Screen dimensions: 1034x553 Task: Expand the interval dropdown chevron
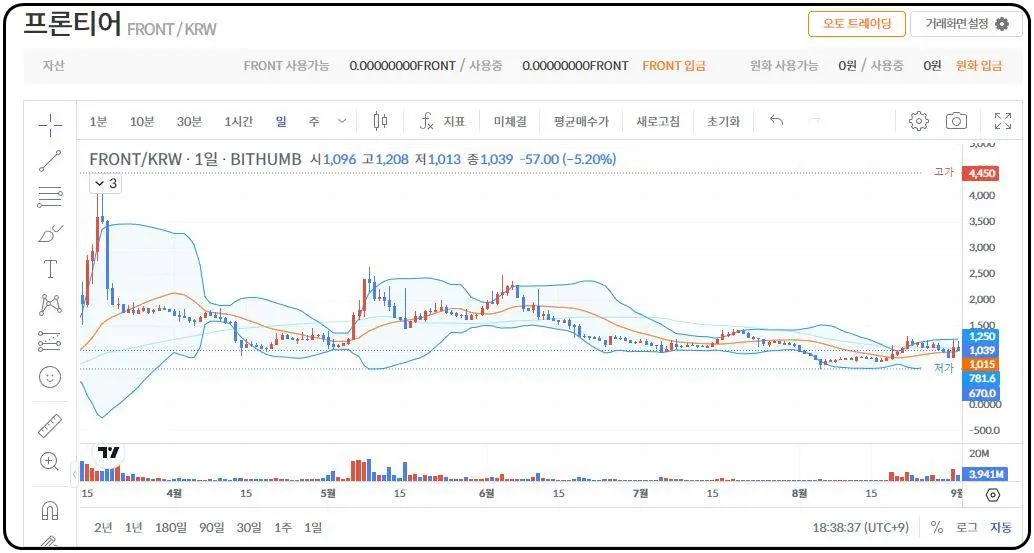[342, 121]
